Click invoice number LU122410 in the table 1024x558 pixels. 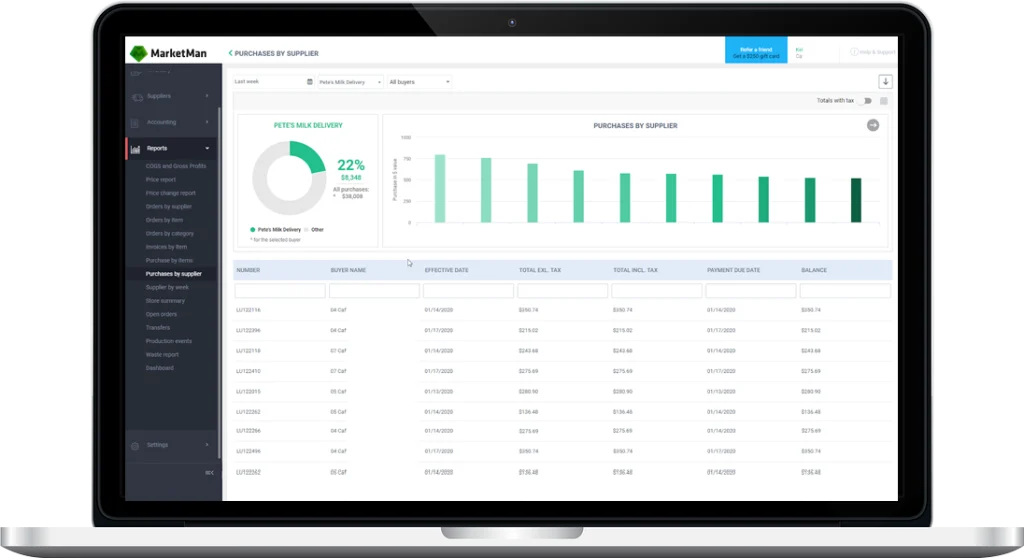pos(248,371)
